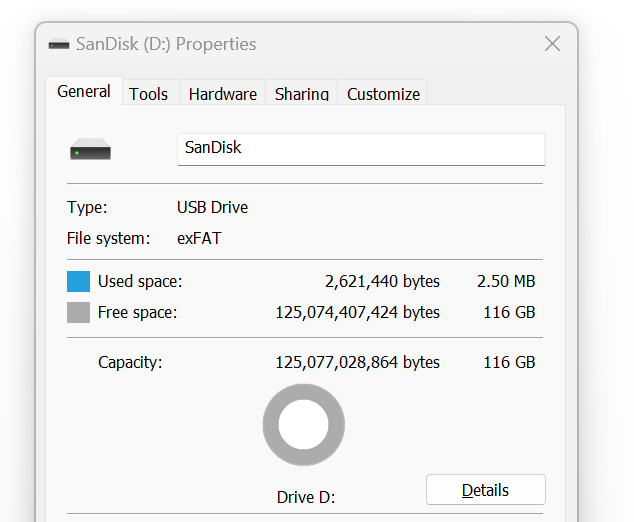Click the blue Used space color swatch
Image resolution: width=634 pixels, height=522 pixels.
pyautogui.click(x=78, y=281)
